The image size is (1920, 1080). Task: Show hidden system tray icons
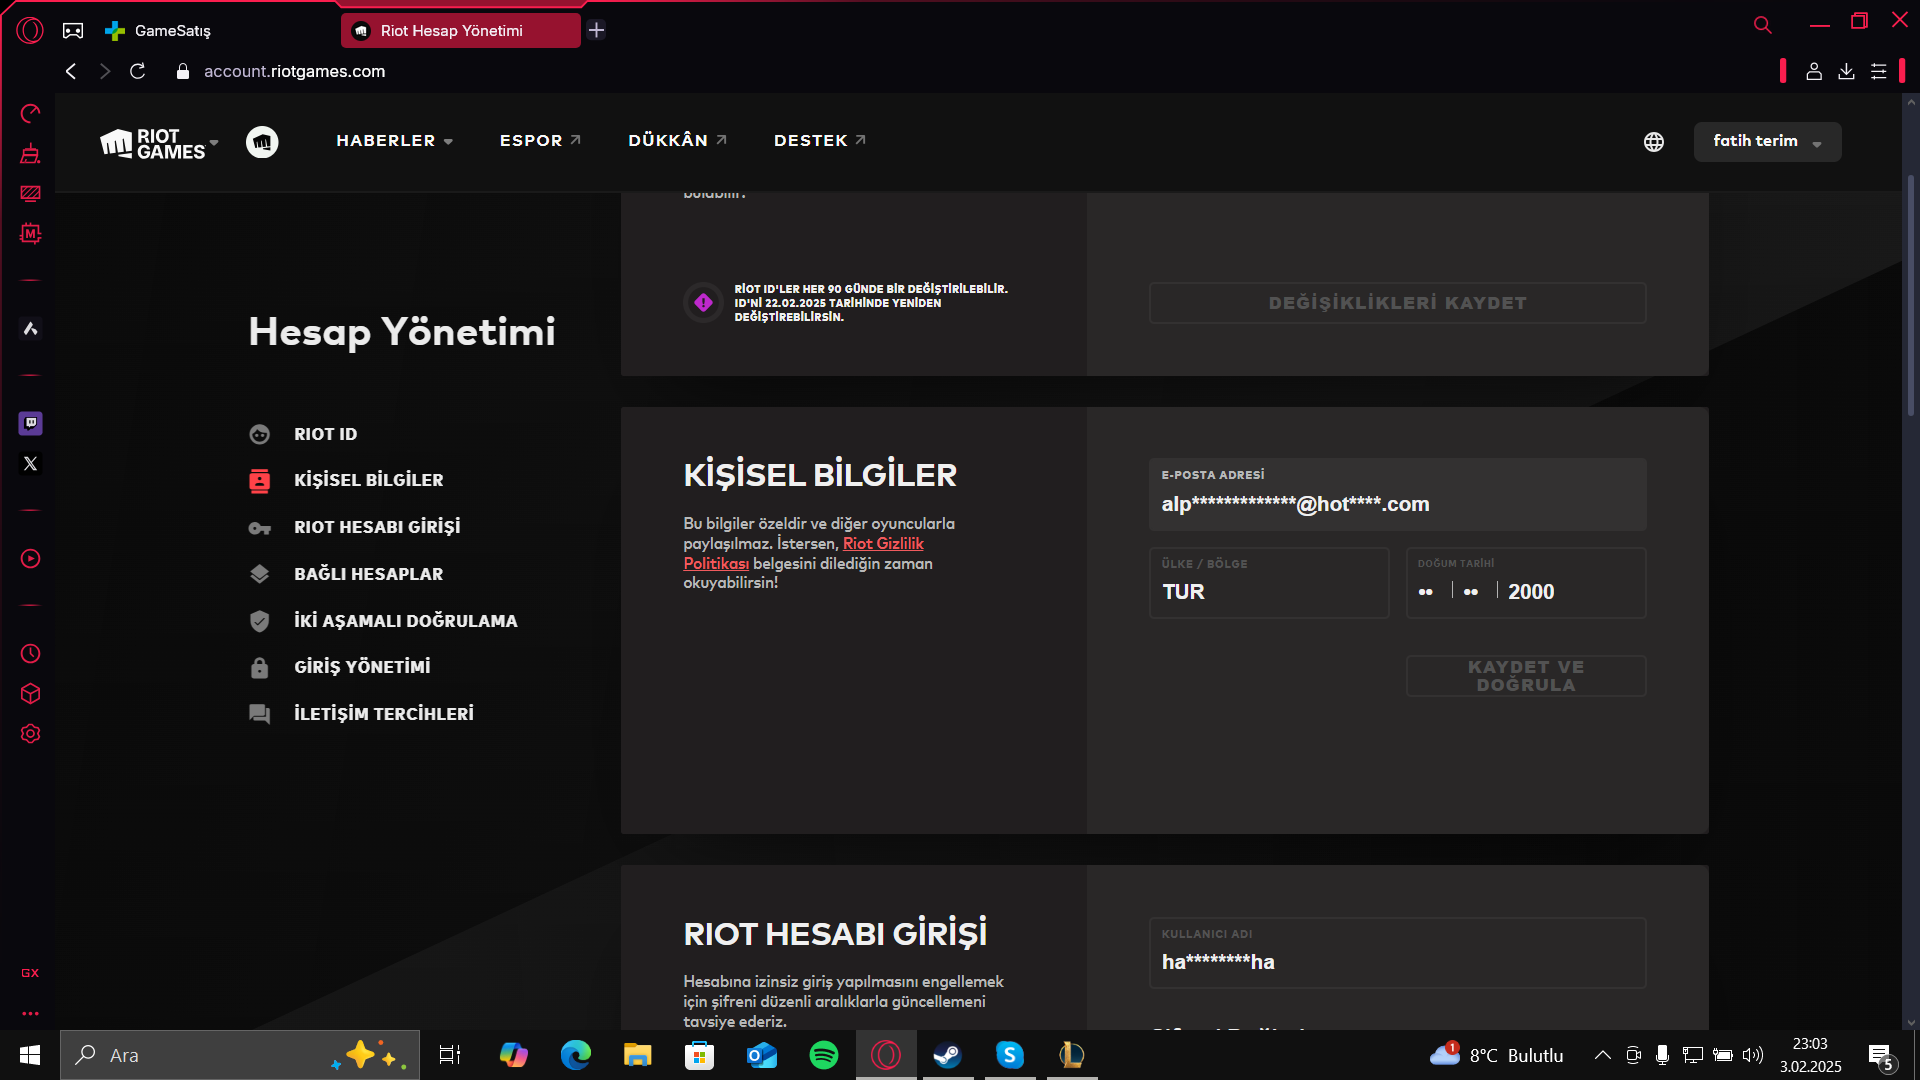[1602, 1055]
